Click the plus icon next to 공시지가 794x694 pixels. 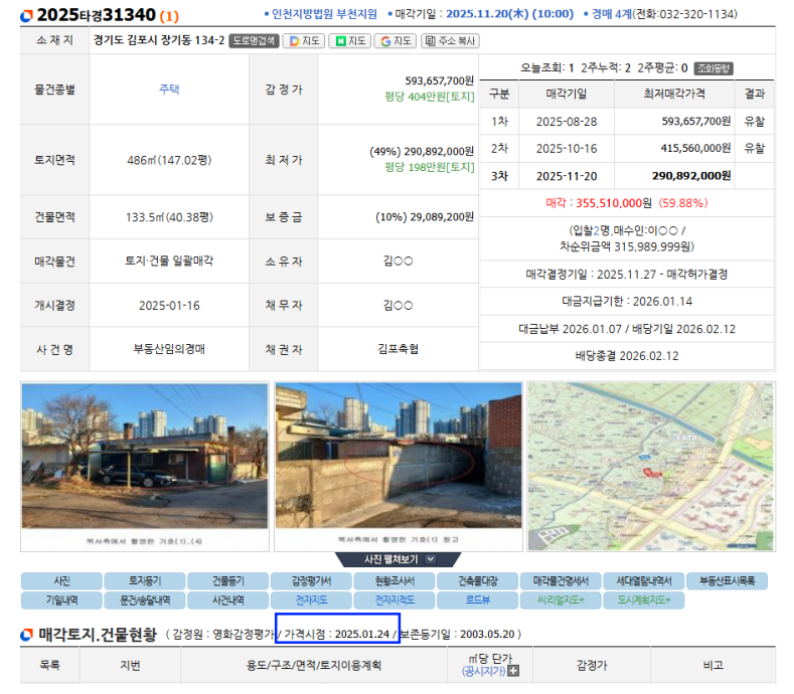point(514,671)
